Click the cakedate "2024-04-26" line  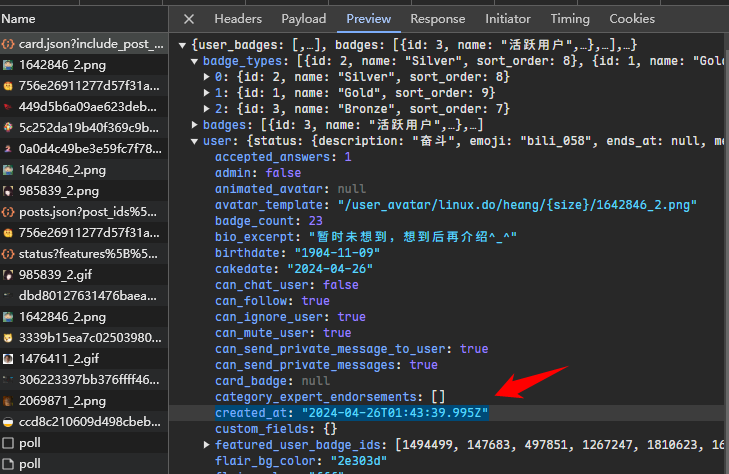294,269
